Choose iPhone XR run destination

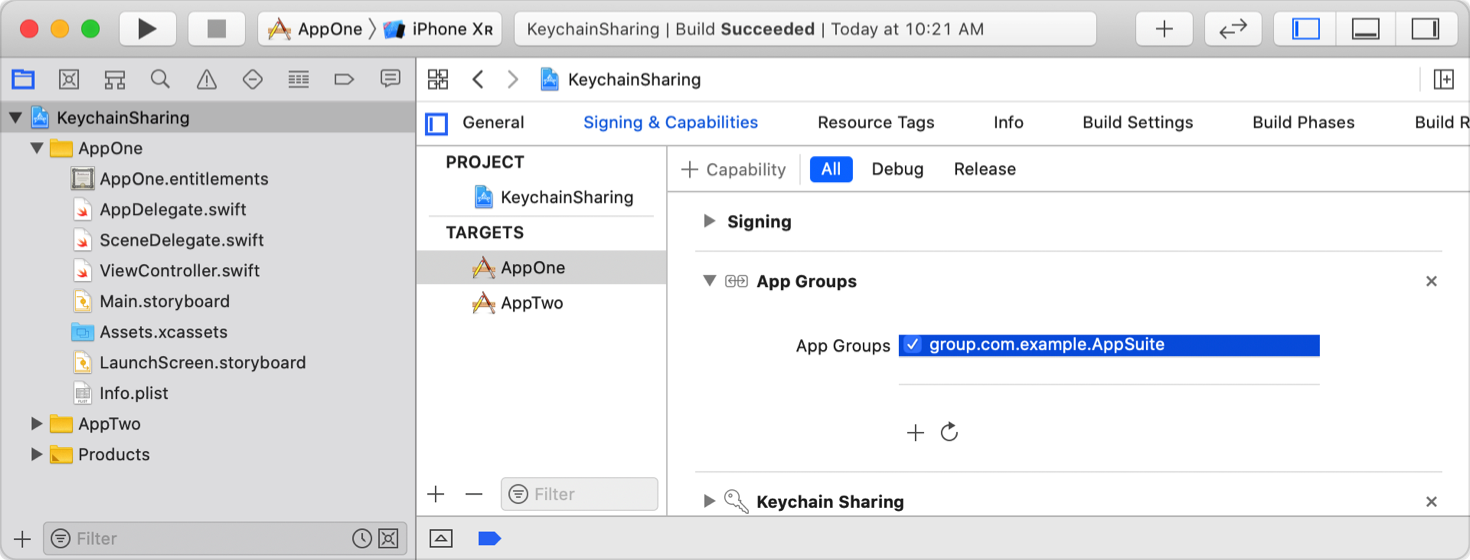point(438,29)
